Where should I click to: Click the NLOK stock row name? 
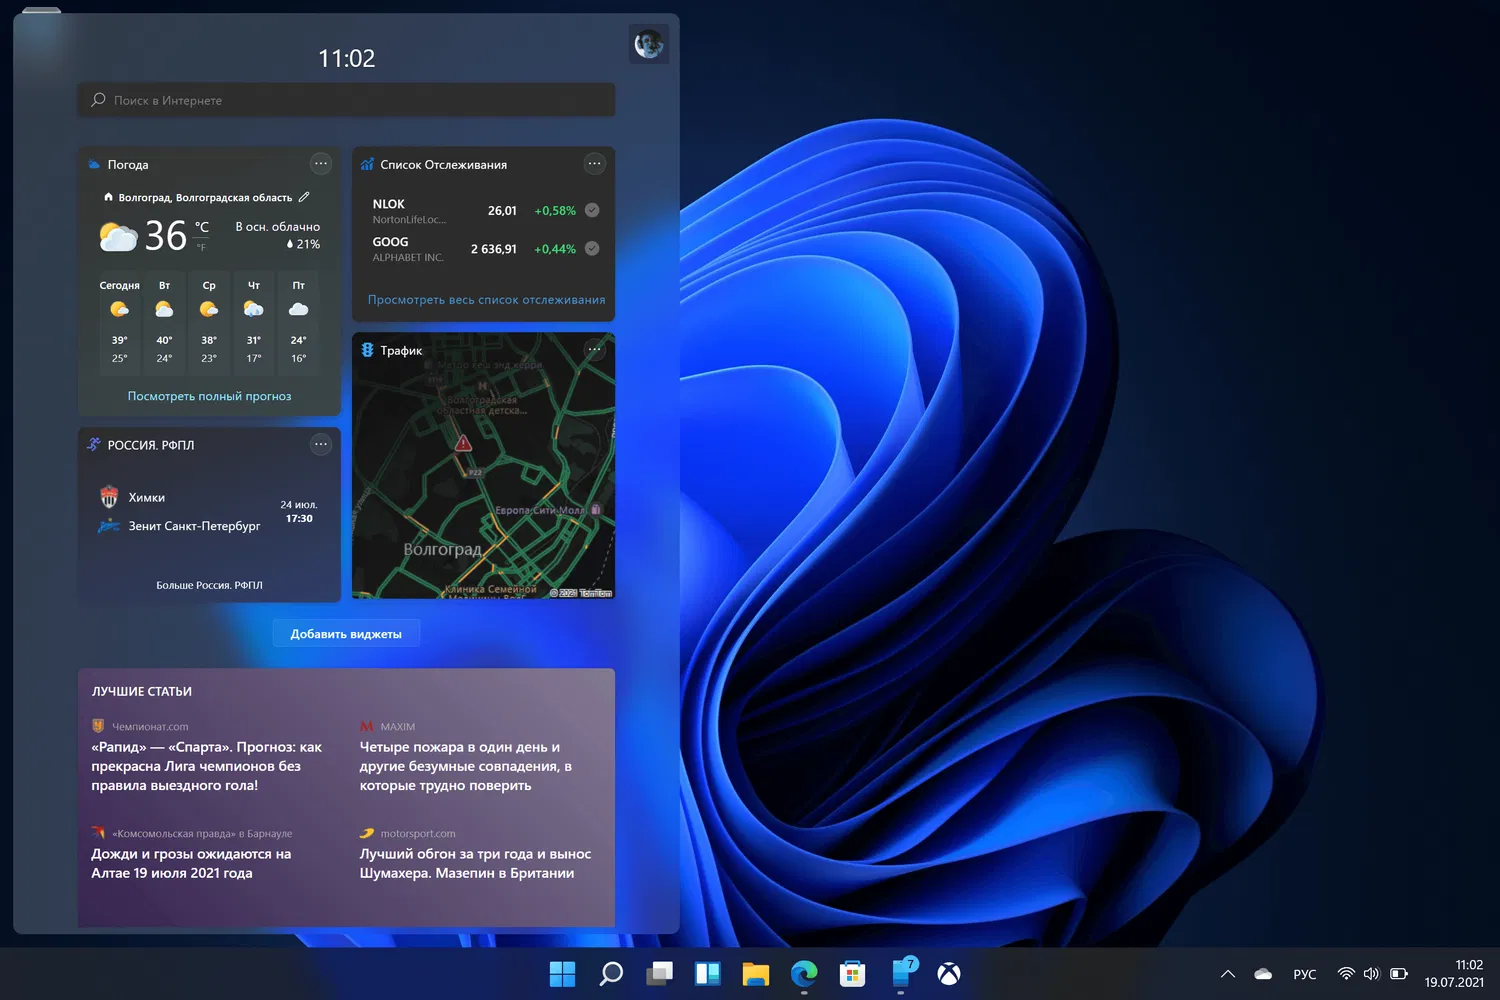[389, 204]
